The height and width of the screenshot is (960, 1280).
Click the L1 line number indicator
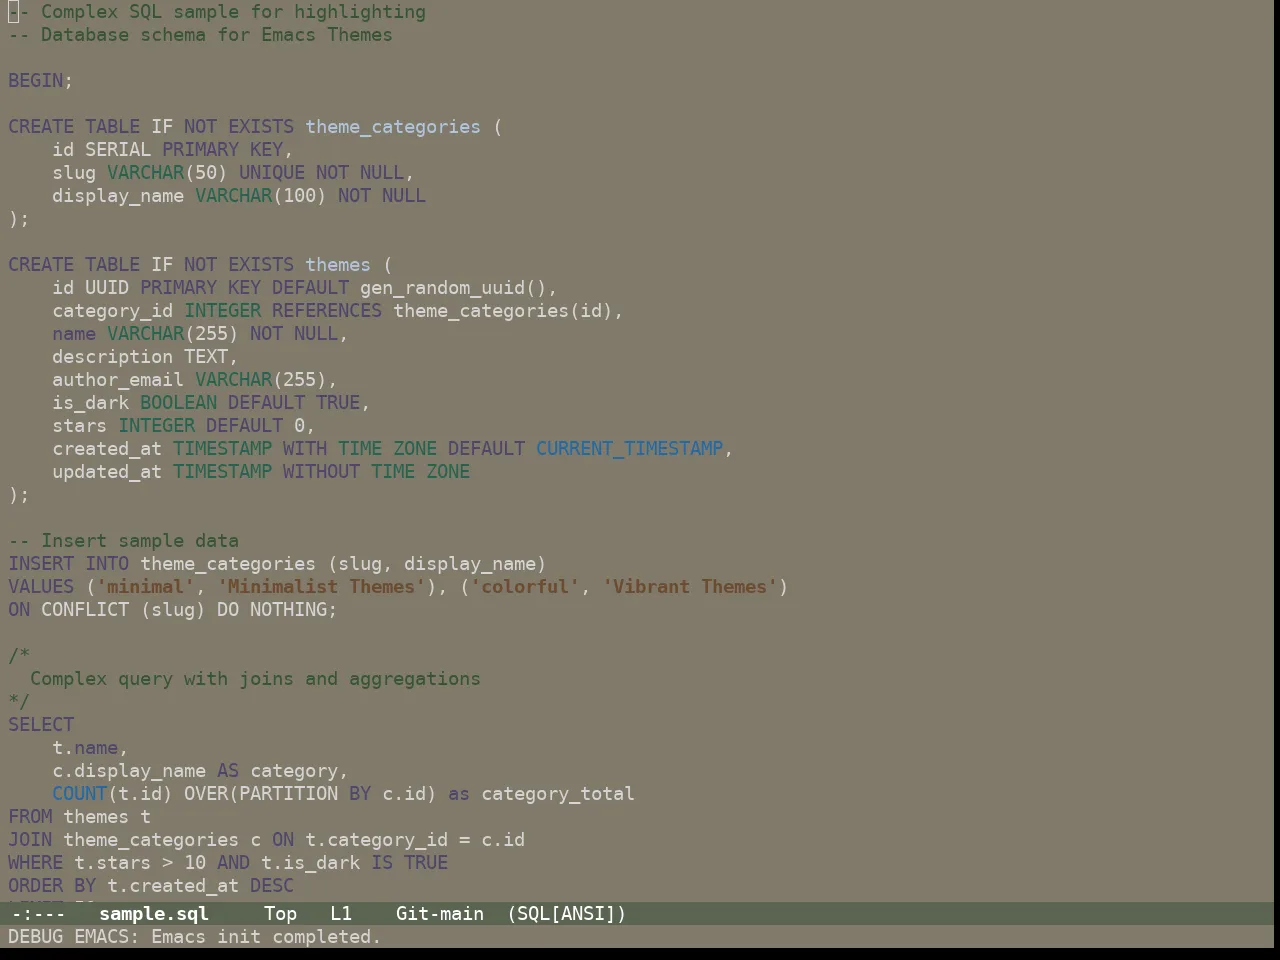pos(341,914)
